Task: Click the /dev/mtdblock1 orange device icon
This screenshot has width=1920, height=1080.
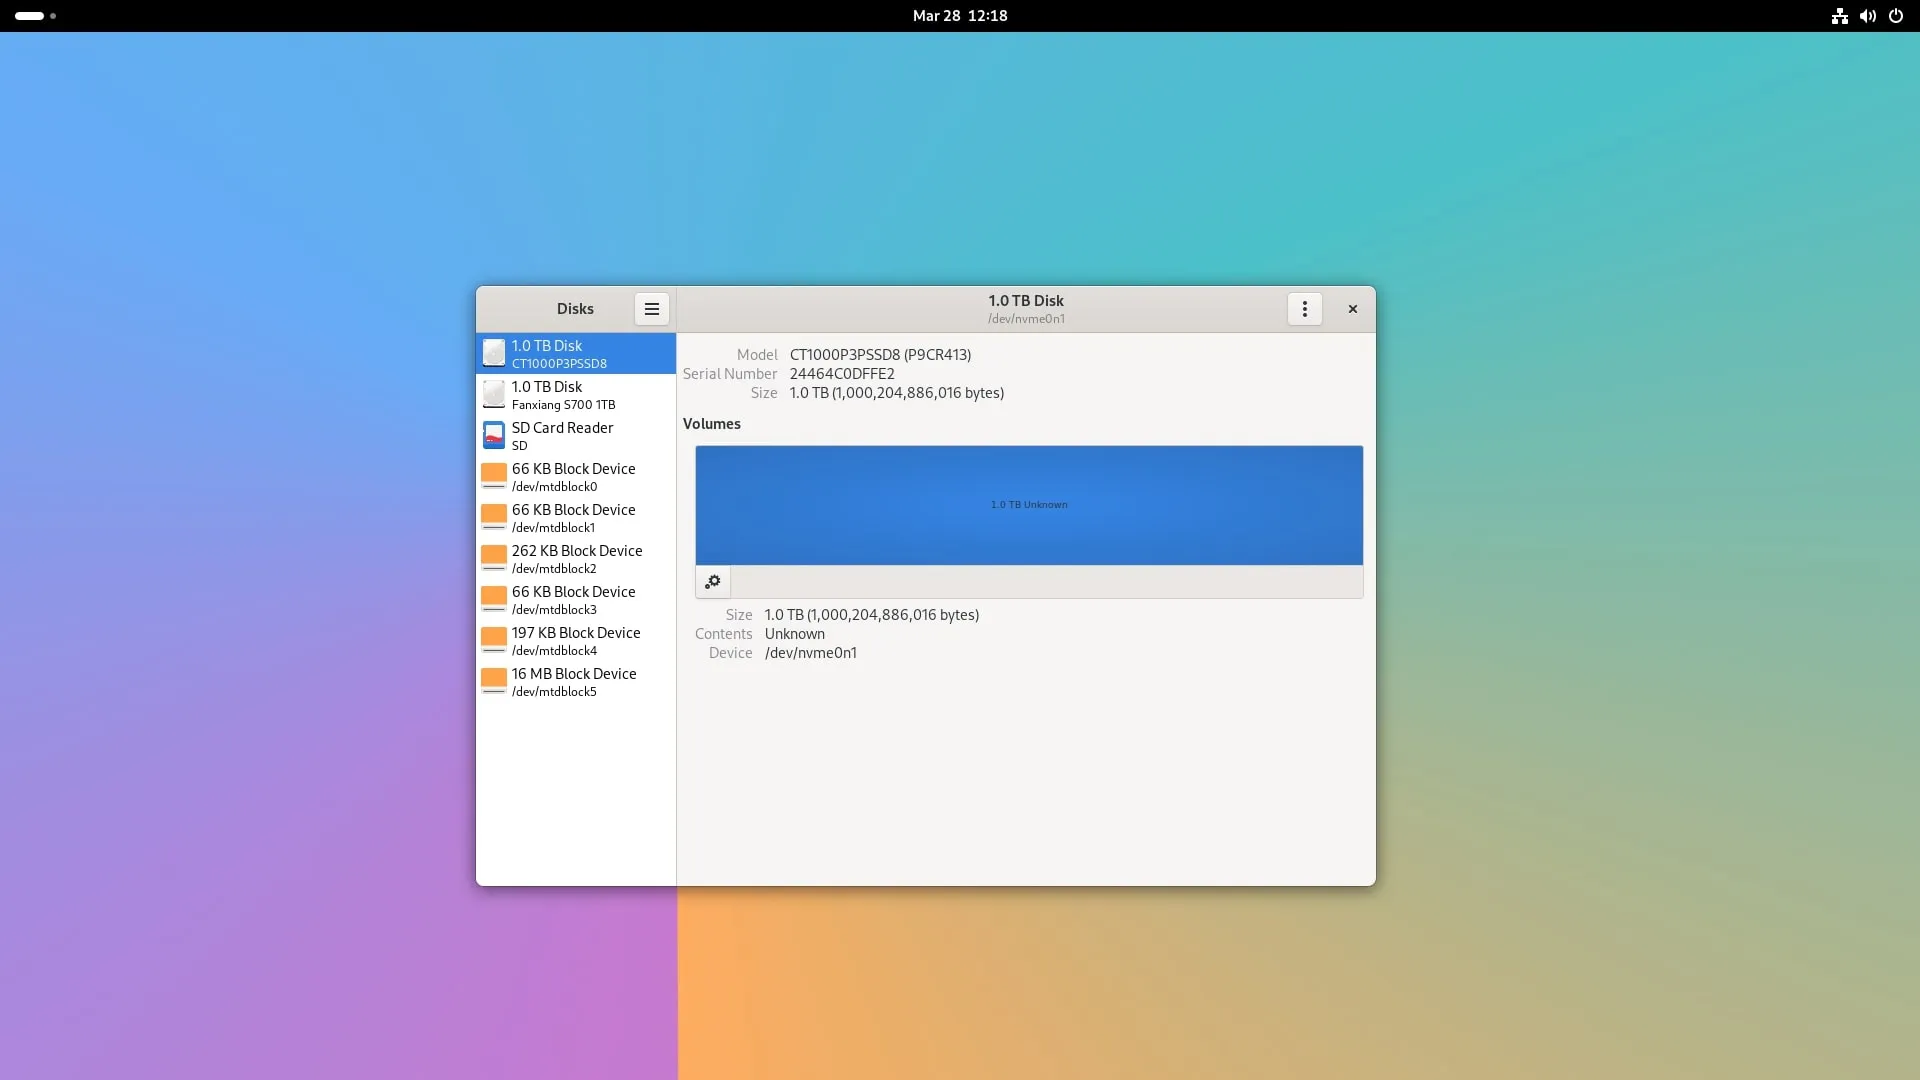Action: pyautogui.click(x=494, y=518)
